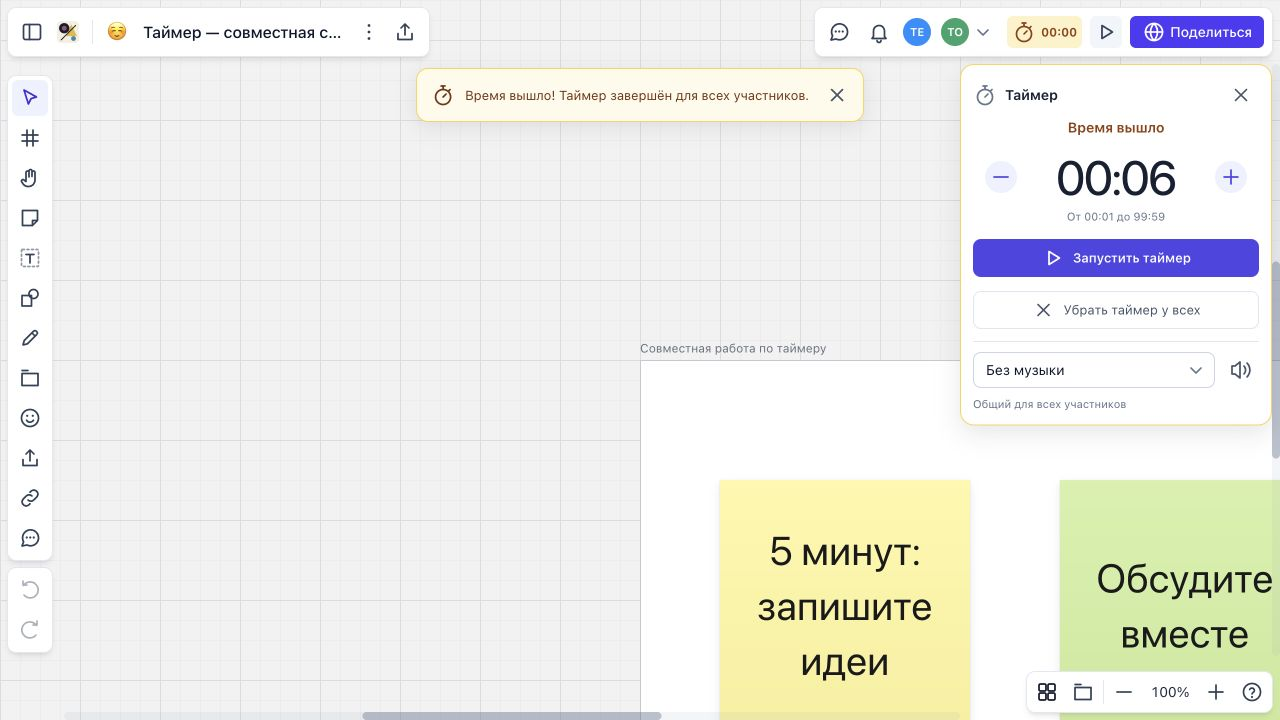
Task: Select the cursor selection tool
Action: pos(30,98)
